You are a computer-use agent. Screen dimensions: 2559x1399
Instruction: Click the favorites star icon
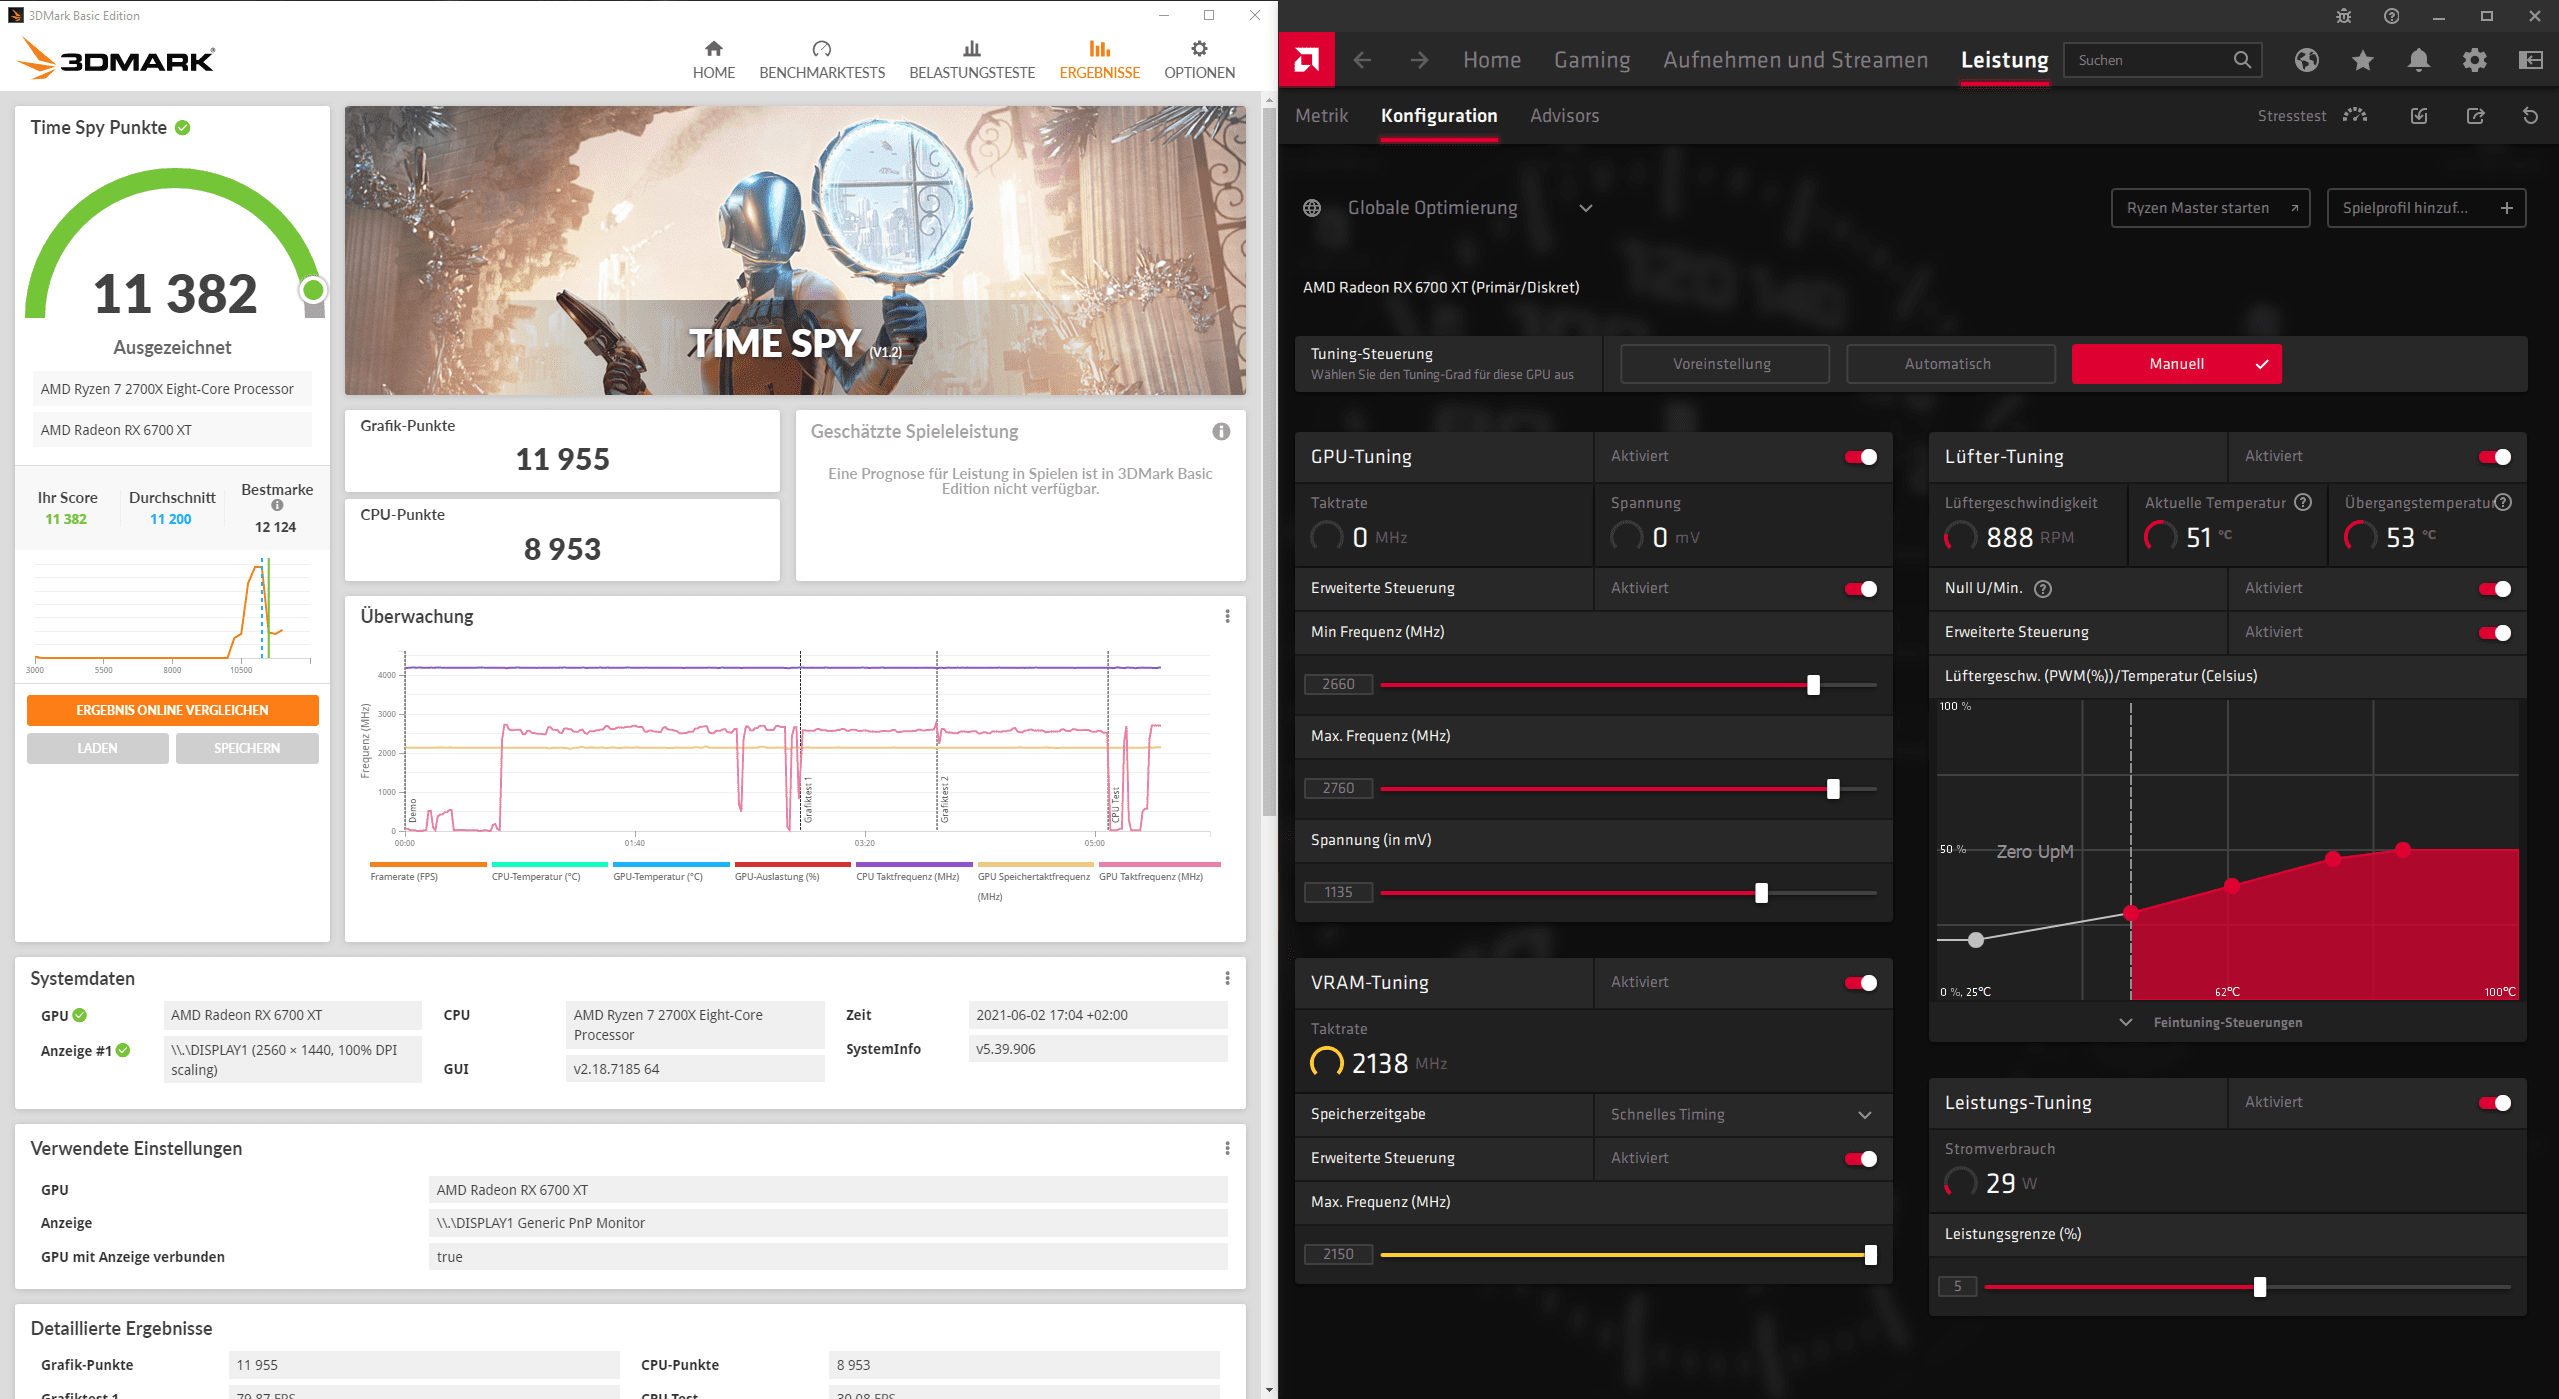(x=2362, y=60)
